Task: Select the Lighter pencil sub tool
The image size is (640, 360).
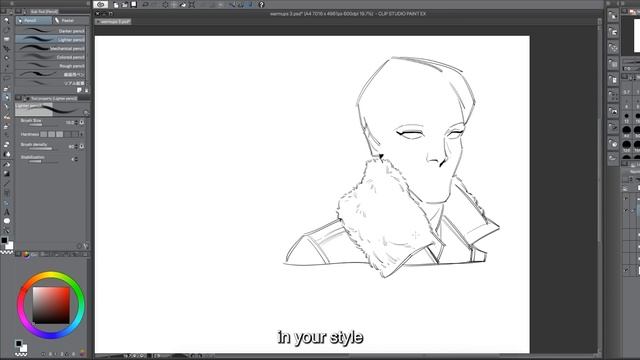Action: pos(51,40)
